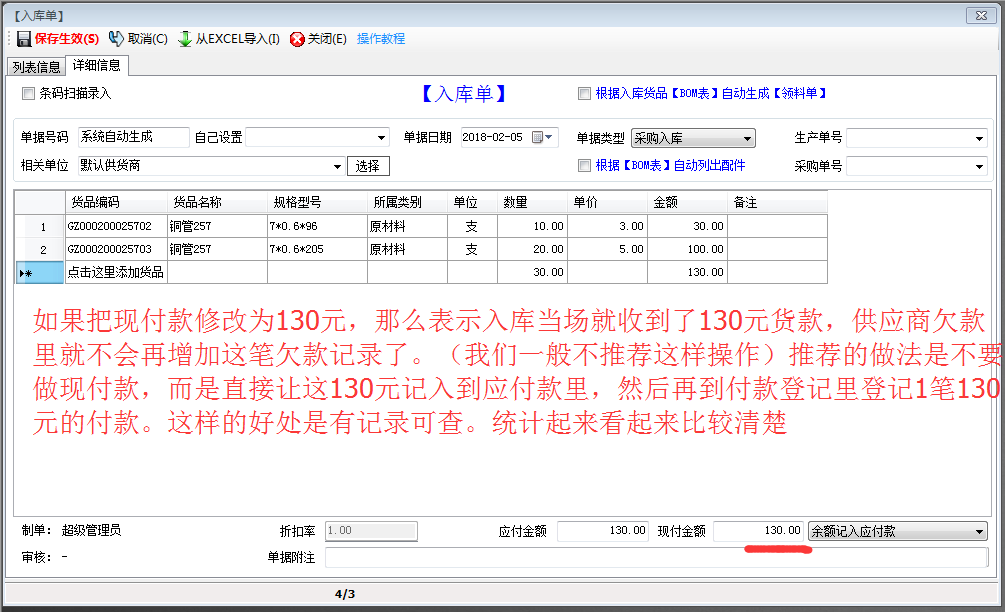Screen dimensions: 1005x612
Task: Open the calendar picker for document date
Action: (x=541, y=138)
